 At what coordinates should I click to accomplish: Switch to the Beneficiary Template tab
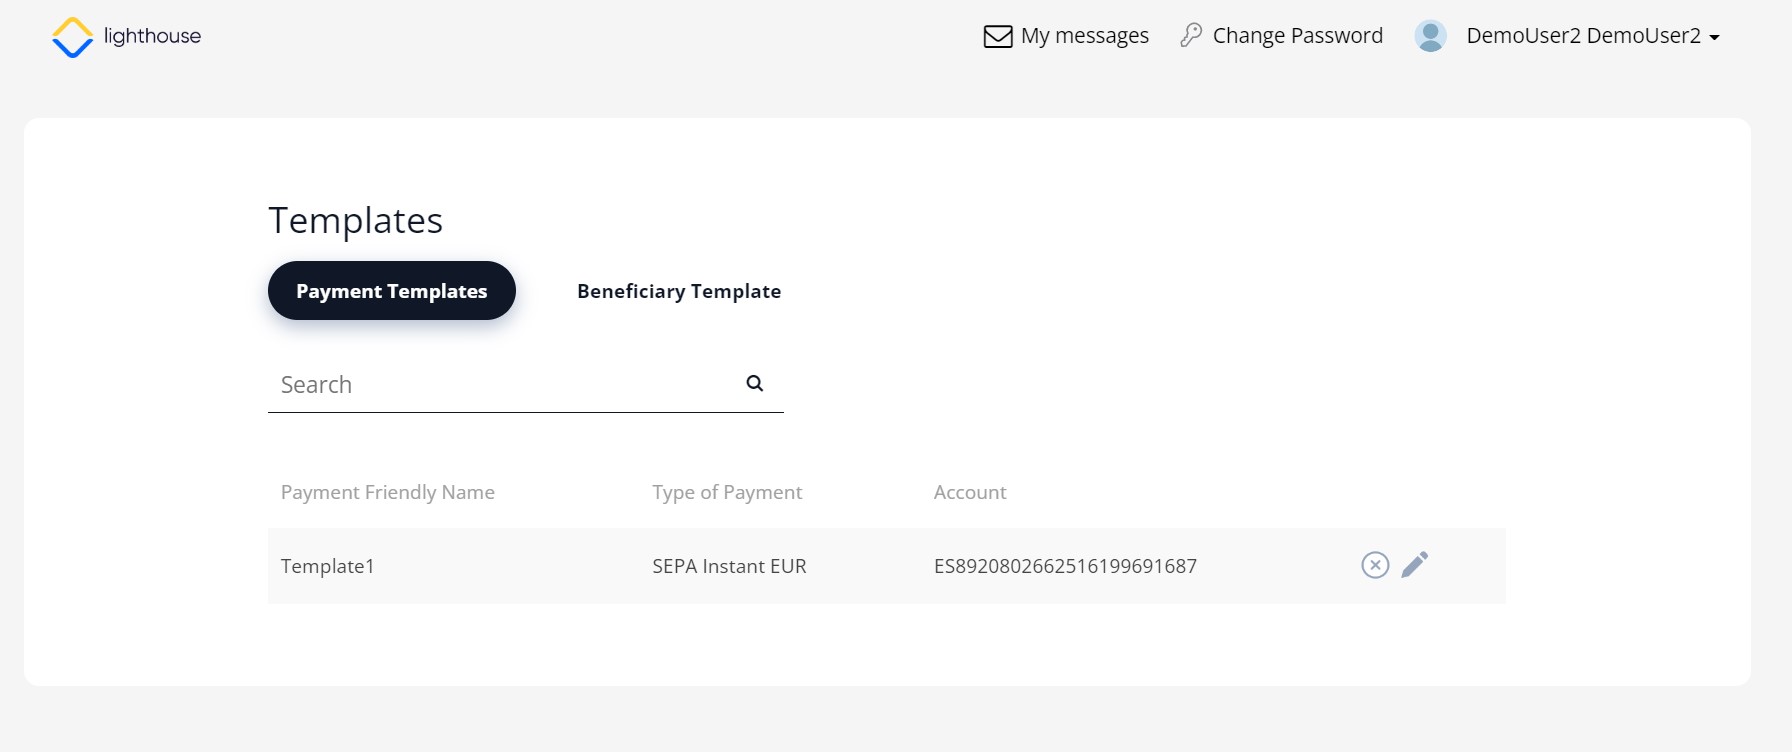pos(679,291)
